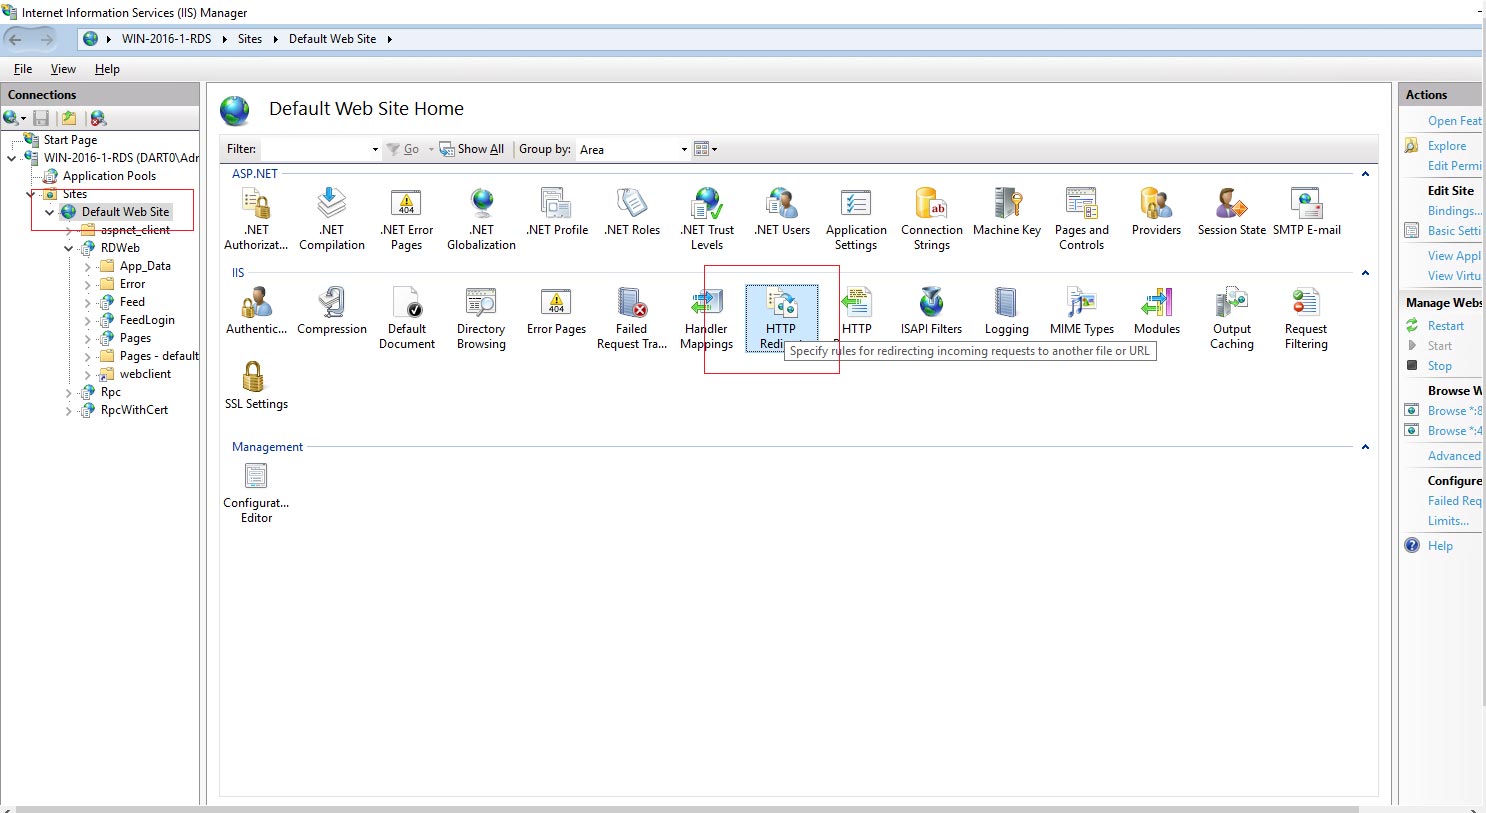Open the Request Filtering feature
Screen dimensions: 1486x813
coord(1306,318)
